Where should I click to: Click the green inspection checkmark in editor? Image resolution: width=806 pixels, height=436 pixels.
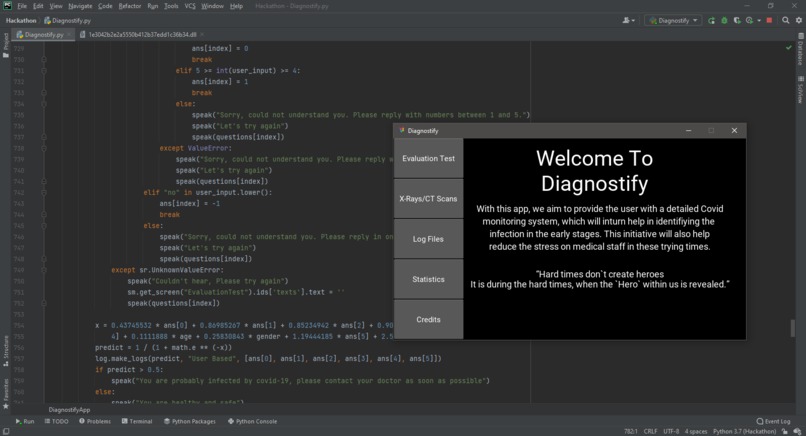789,47
